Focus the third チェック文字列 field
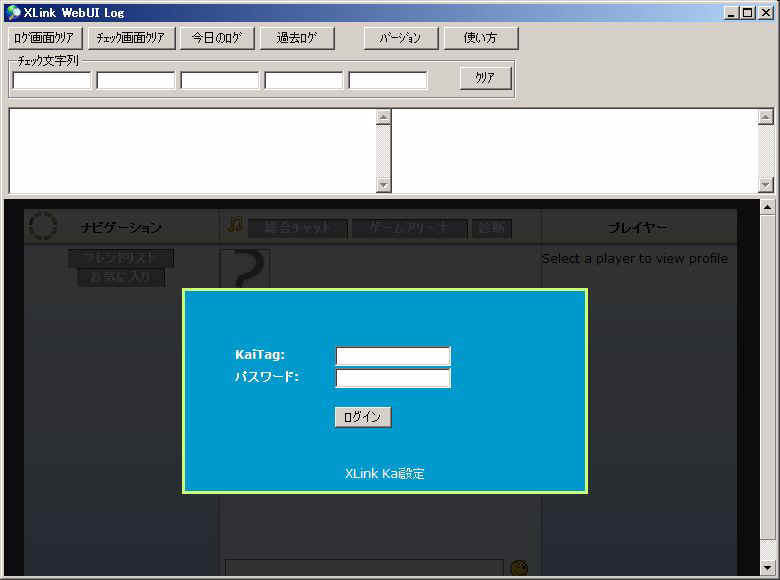 pos(220,81)
